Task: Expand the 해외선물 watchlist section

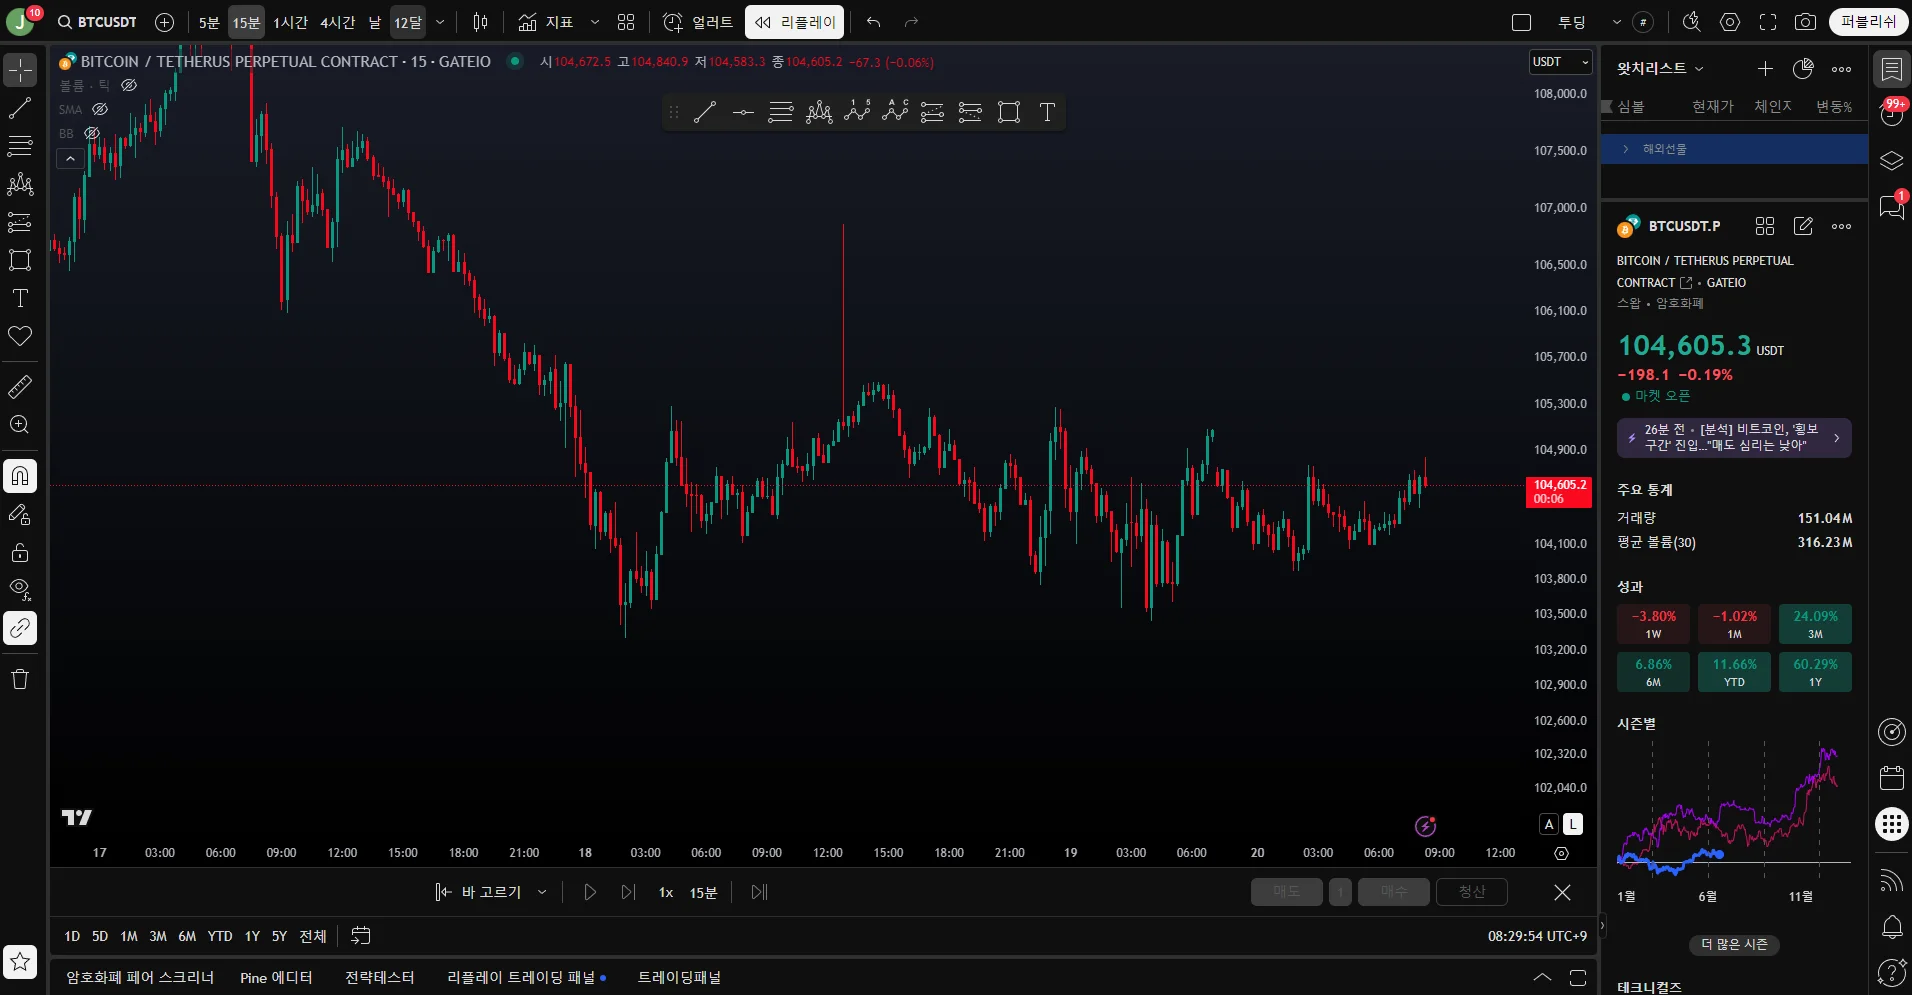Action: point(1626,149)
